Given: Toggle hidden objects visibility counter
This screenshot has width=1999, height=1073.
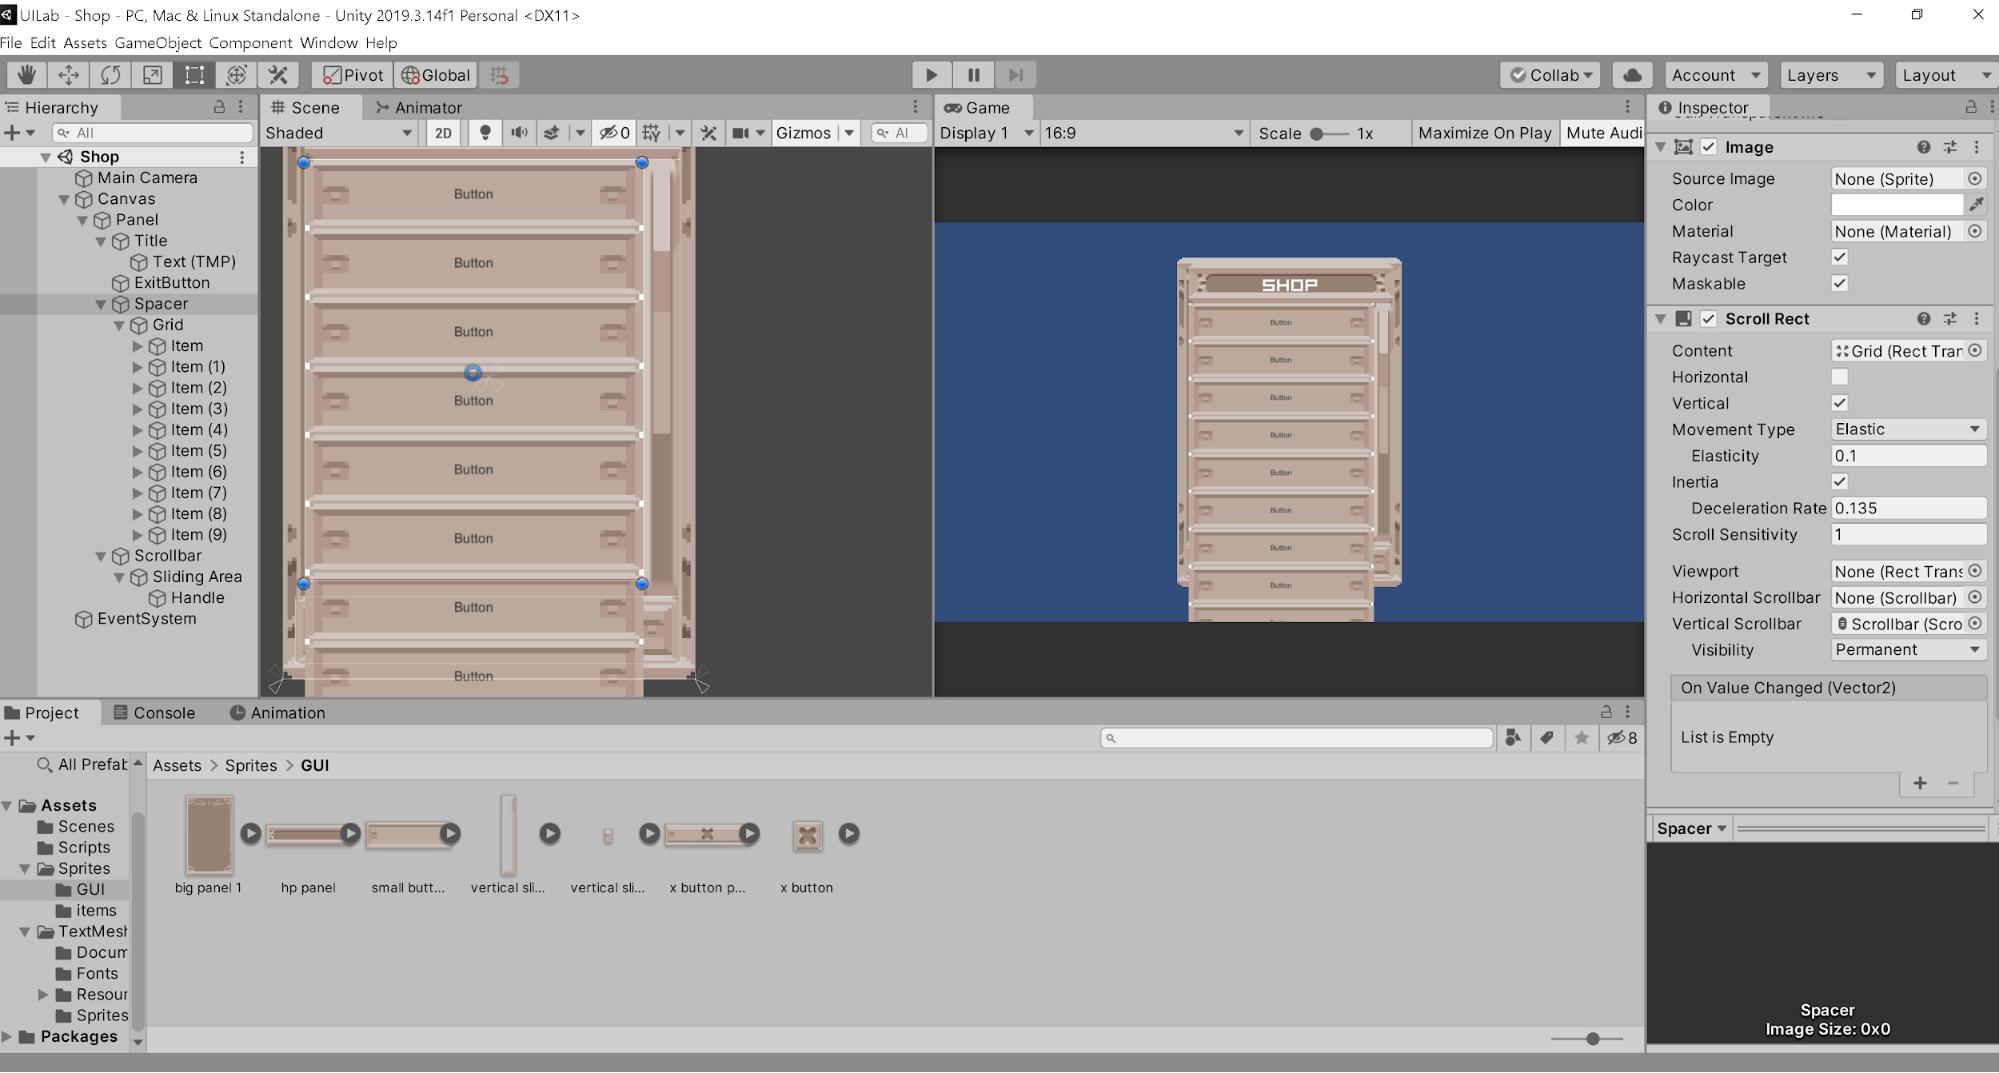Looking at the screenshot, I should coord(614,133).
